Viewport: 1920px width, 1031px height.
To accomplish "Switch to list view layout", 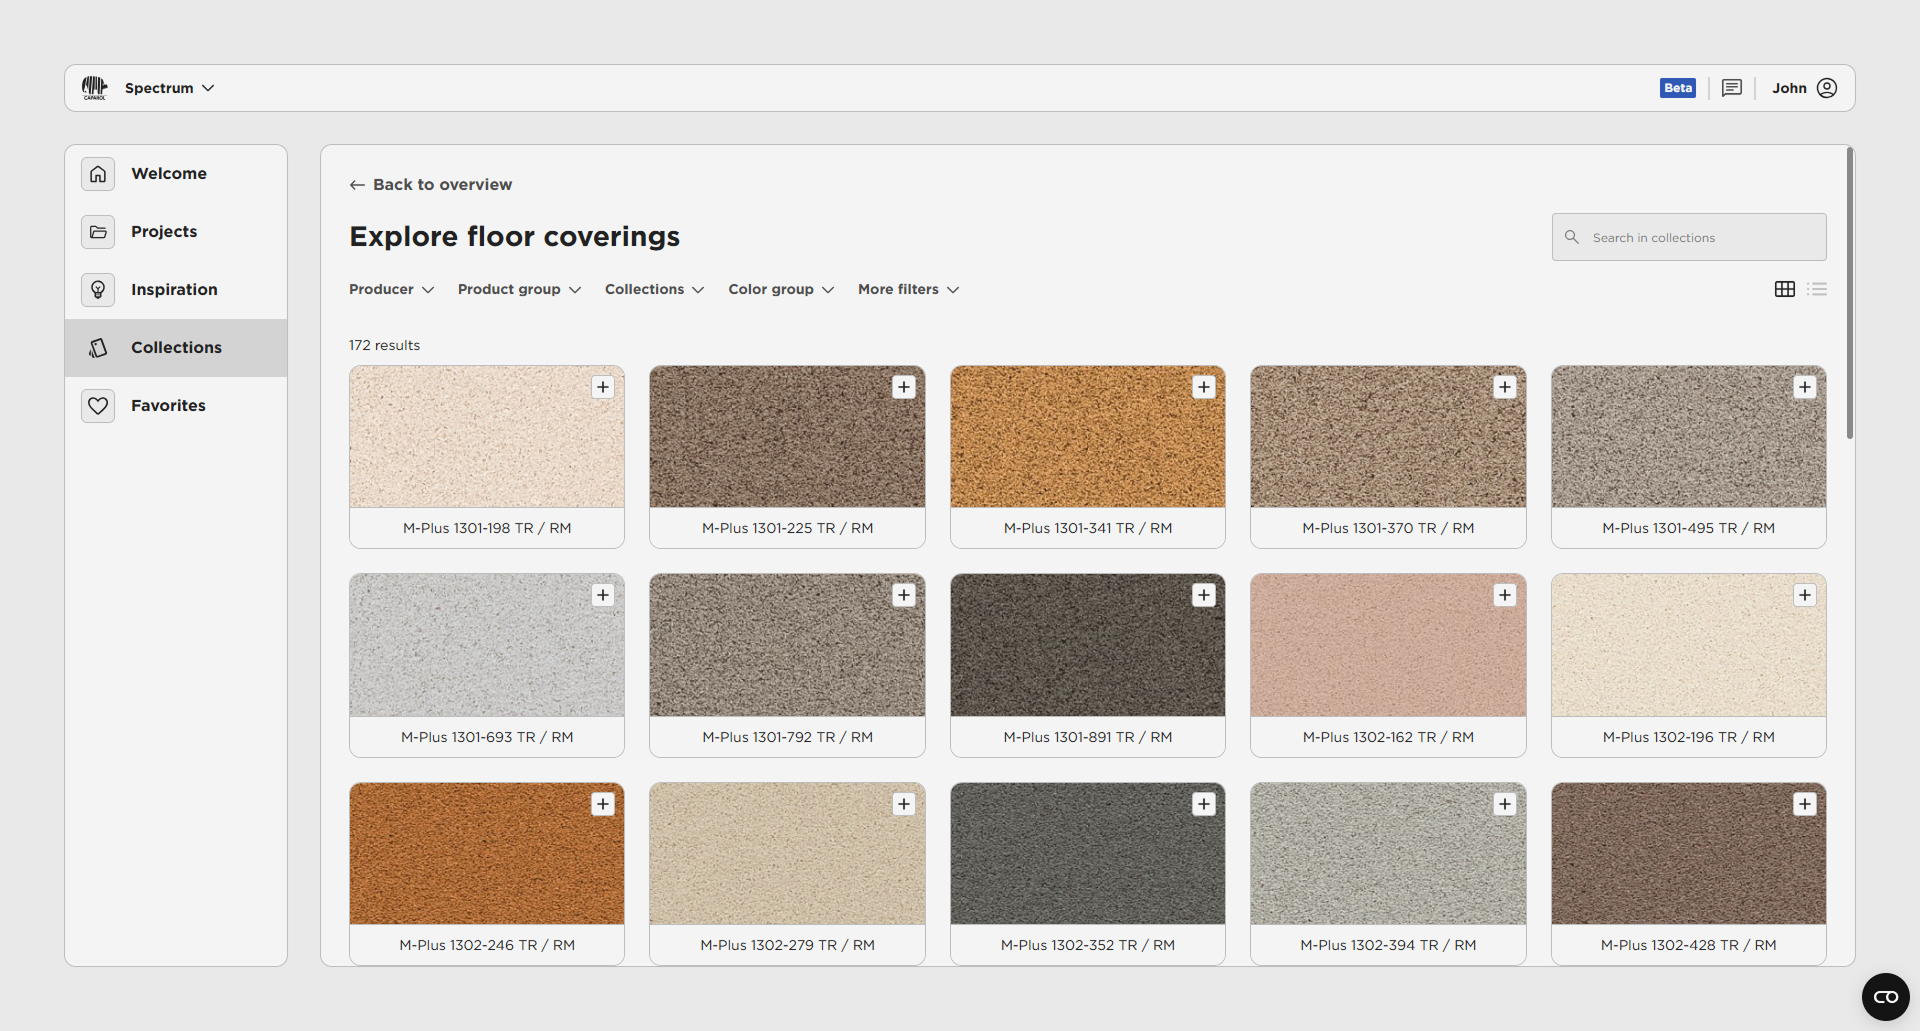I will point(1817,289).
